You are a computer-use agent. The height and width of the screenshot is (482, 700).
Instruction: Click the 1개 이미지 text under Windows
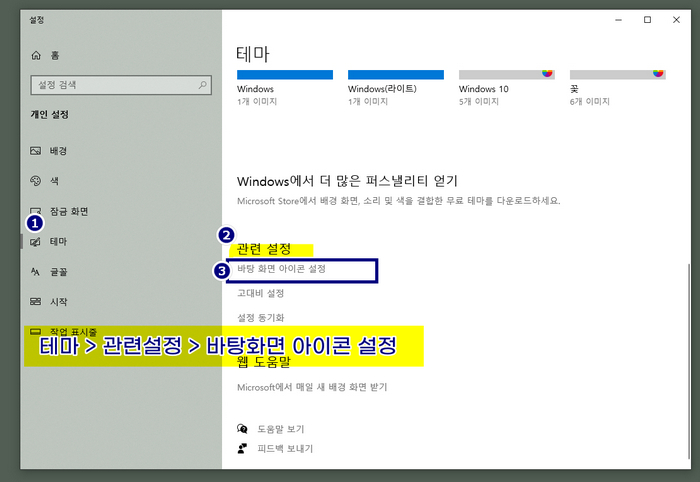click(257, 101)
